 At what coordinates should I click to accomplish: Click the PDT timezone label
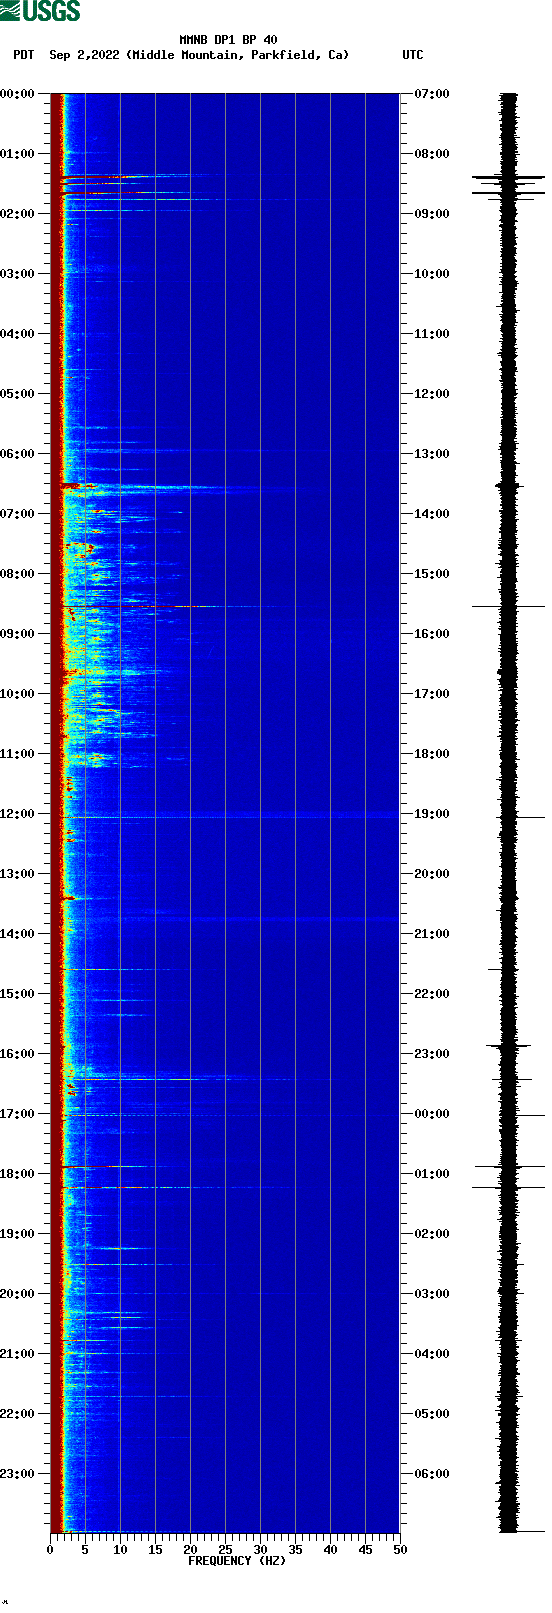click(x=24, y=55)
